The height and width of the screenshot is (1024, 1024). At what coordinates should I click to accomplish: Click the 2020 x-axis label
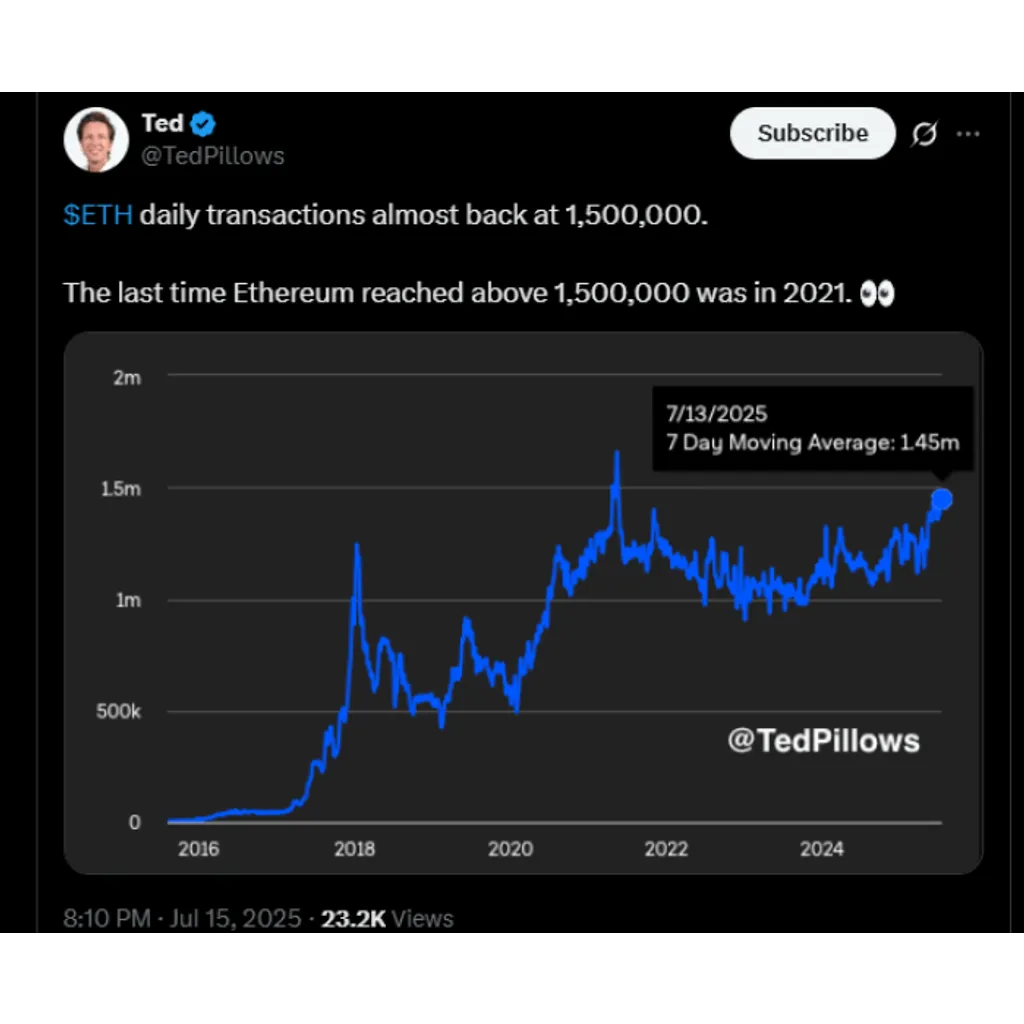(510, 848)
